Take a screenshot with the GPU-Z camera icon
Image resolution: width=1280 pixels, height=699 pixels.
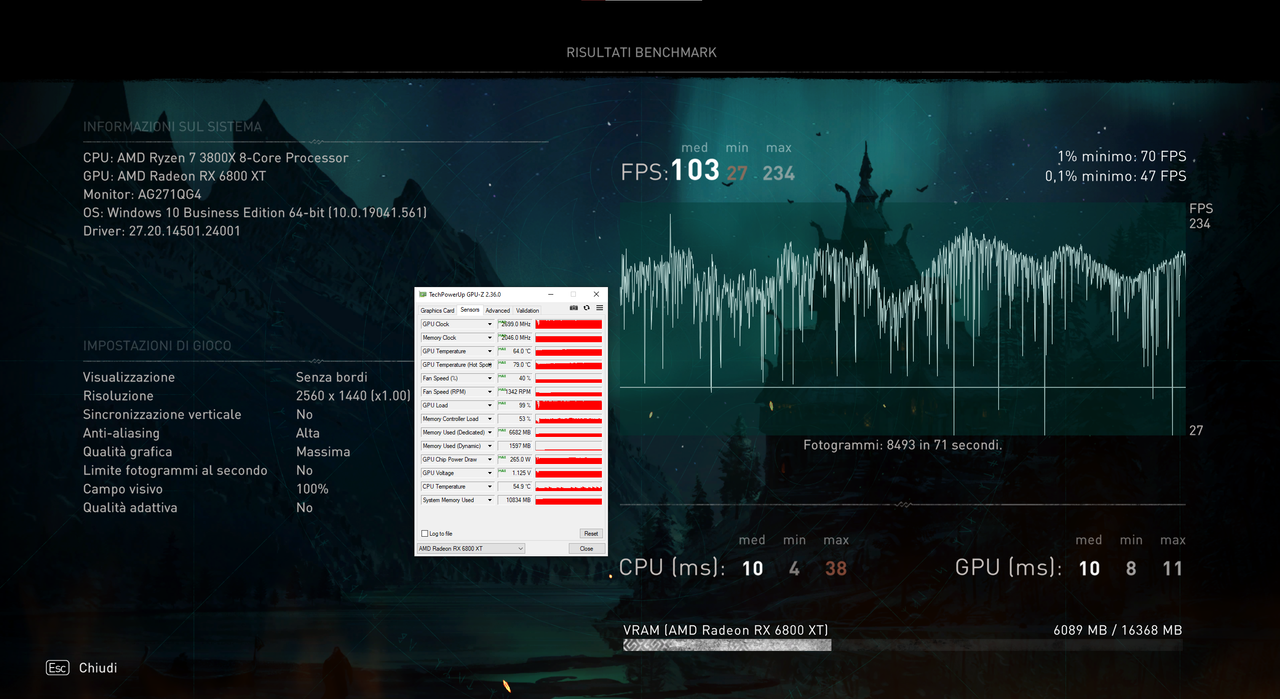pyautogui.click(x=574, y=308)
